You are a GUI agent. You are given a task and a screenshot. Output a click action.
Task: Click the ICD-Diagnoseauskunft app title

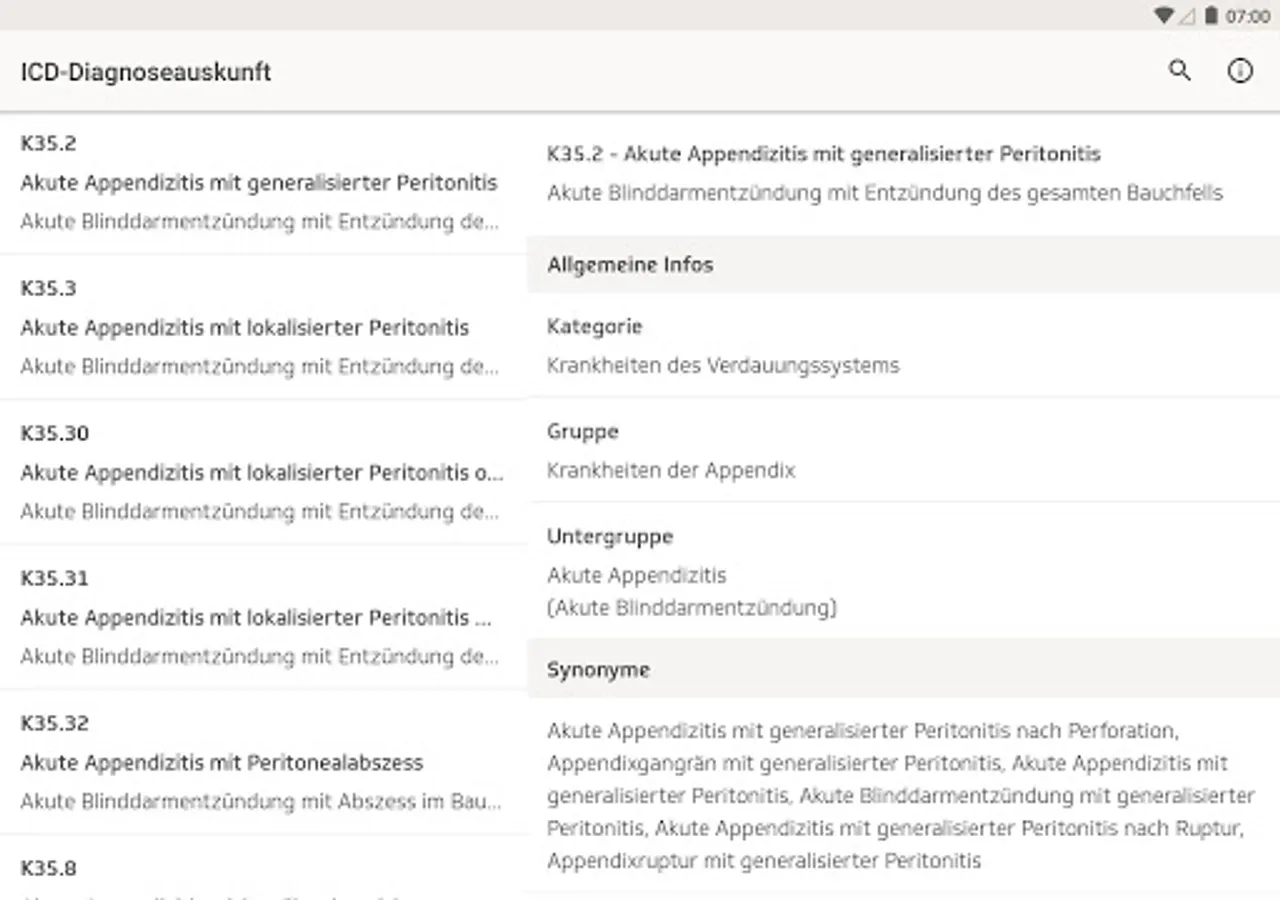[146, 72]
